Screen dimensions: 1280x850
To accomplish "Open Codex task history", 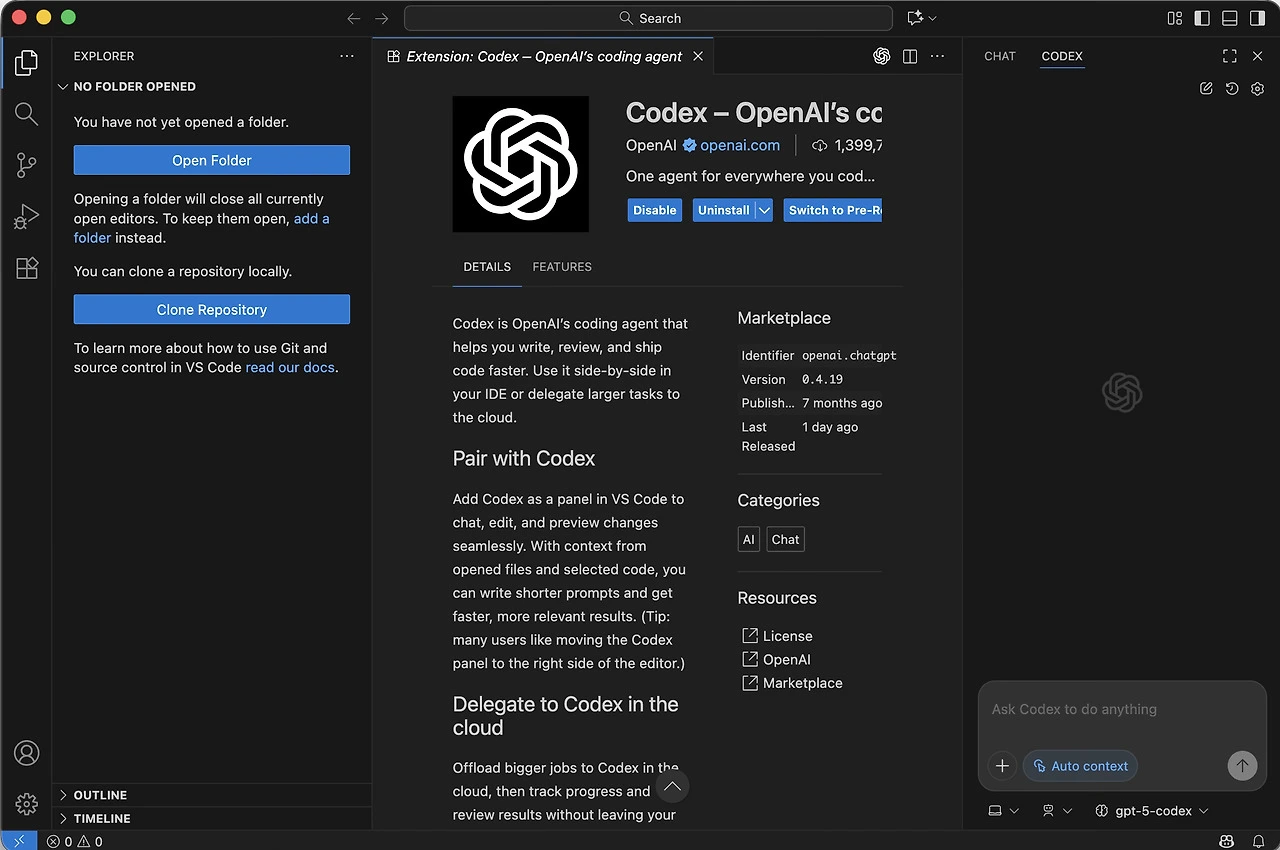I will pyautogui.click(x=1232, y=88).
